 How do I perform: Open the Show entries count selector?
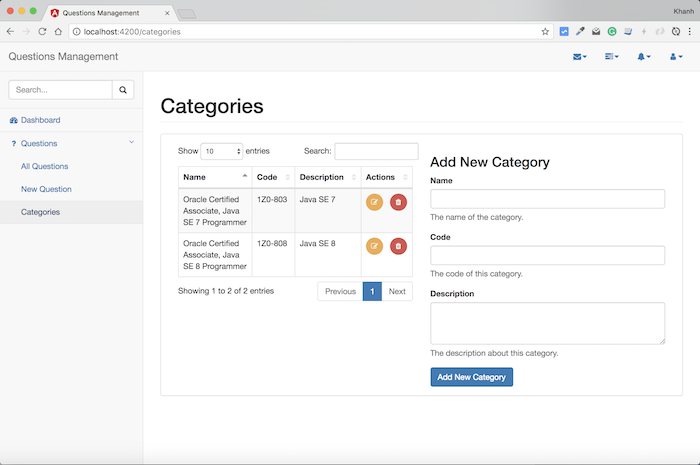click(221, 151)
